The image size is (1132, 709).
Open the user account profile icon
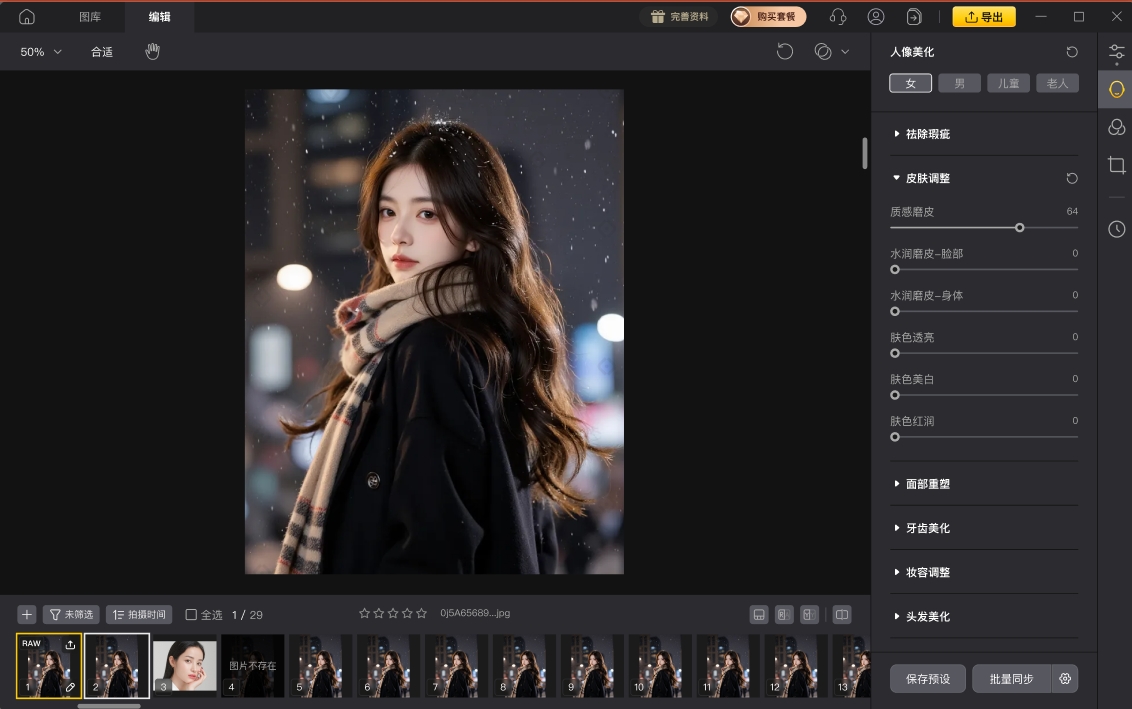(x=876, y=17)
